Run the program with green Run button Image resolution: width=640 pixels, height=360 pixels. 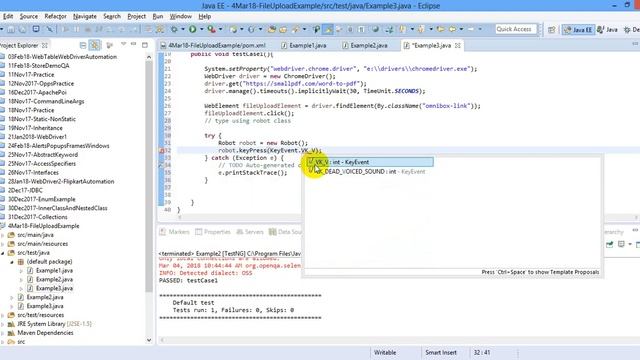(192, 29)
